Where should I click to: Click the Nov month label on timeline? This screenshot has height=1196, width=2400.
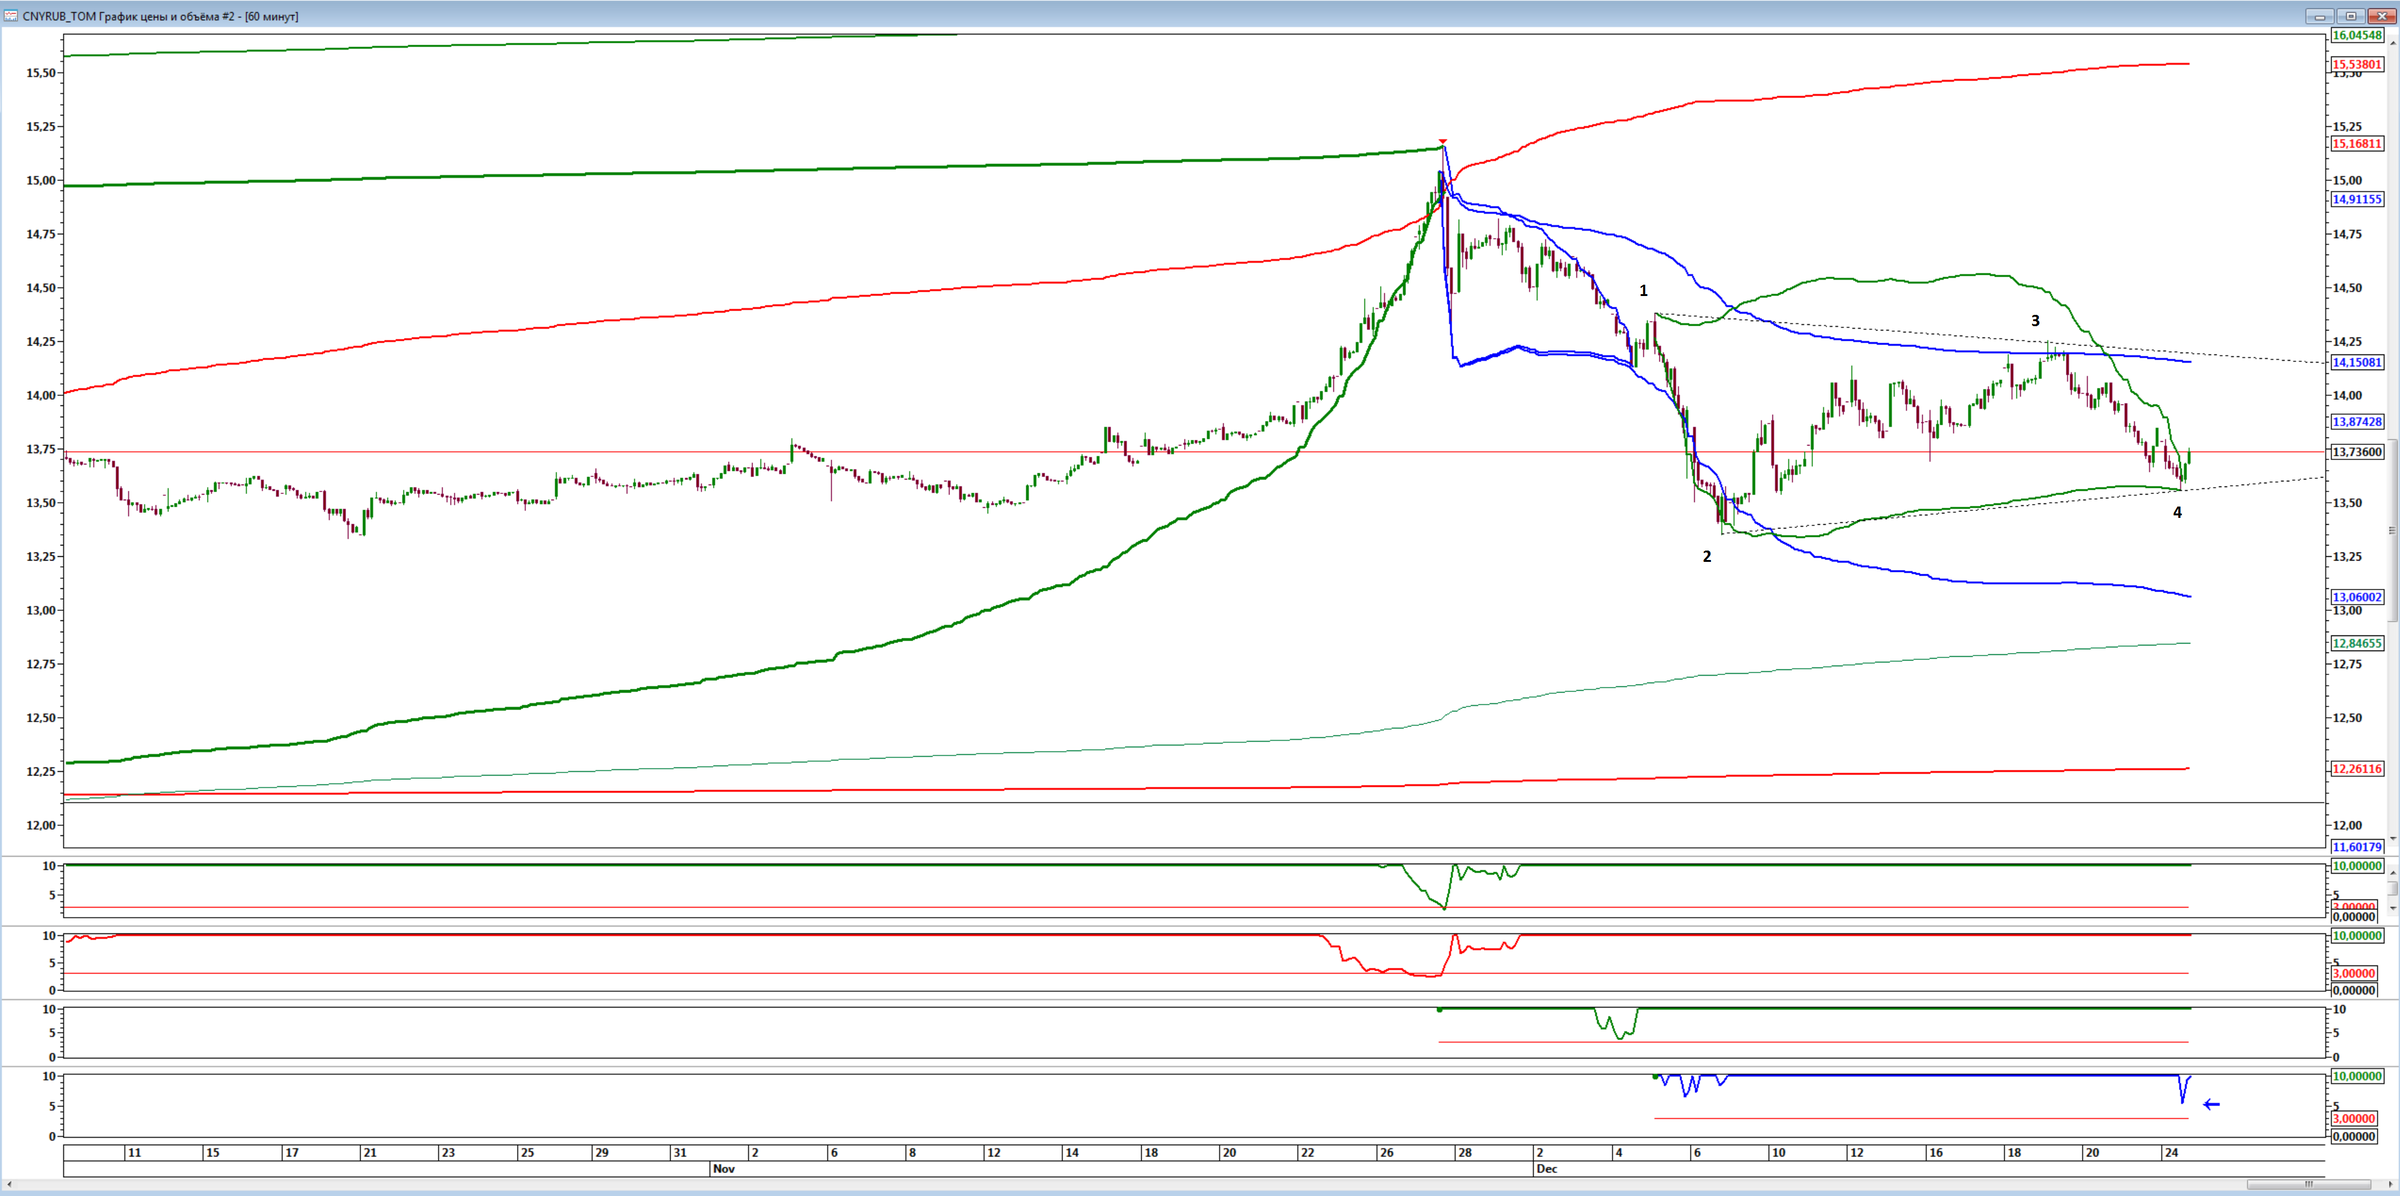click(724, 1168)
